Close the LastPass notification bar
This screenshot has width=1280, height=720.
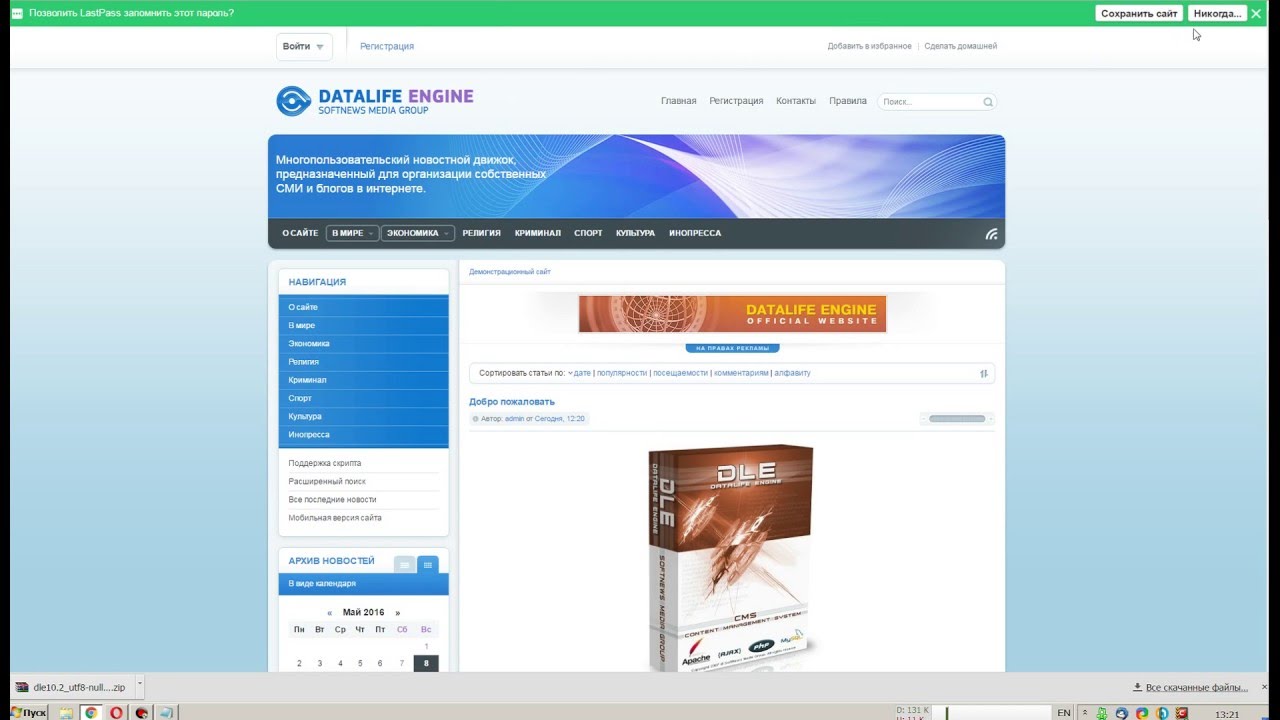tap(1256, 13)
